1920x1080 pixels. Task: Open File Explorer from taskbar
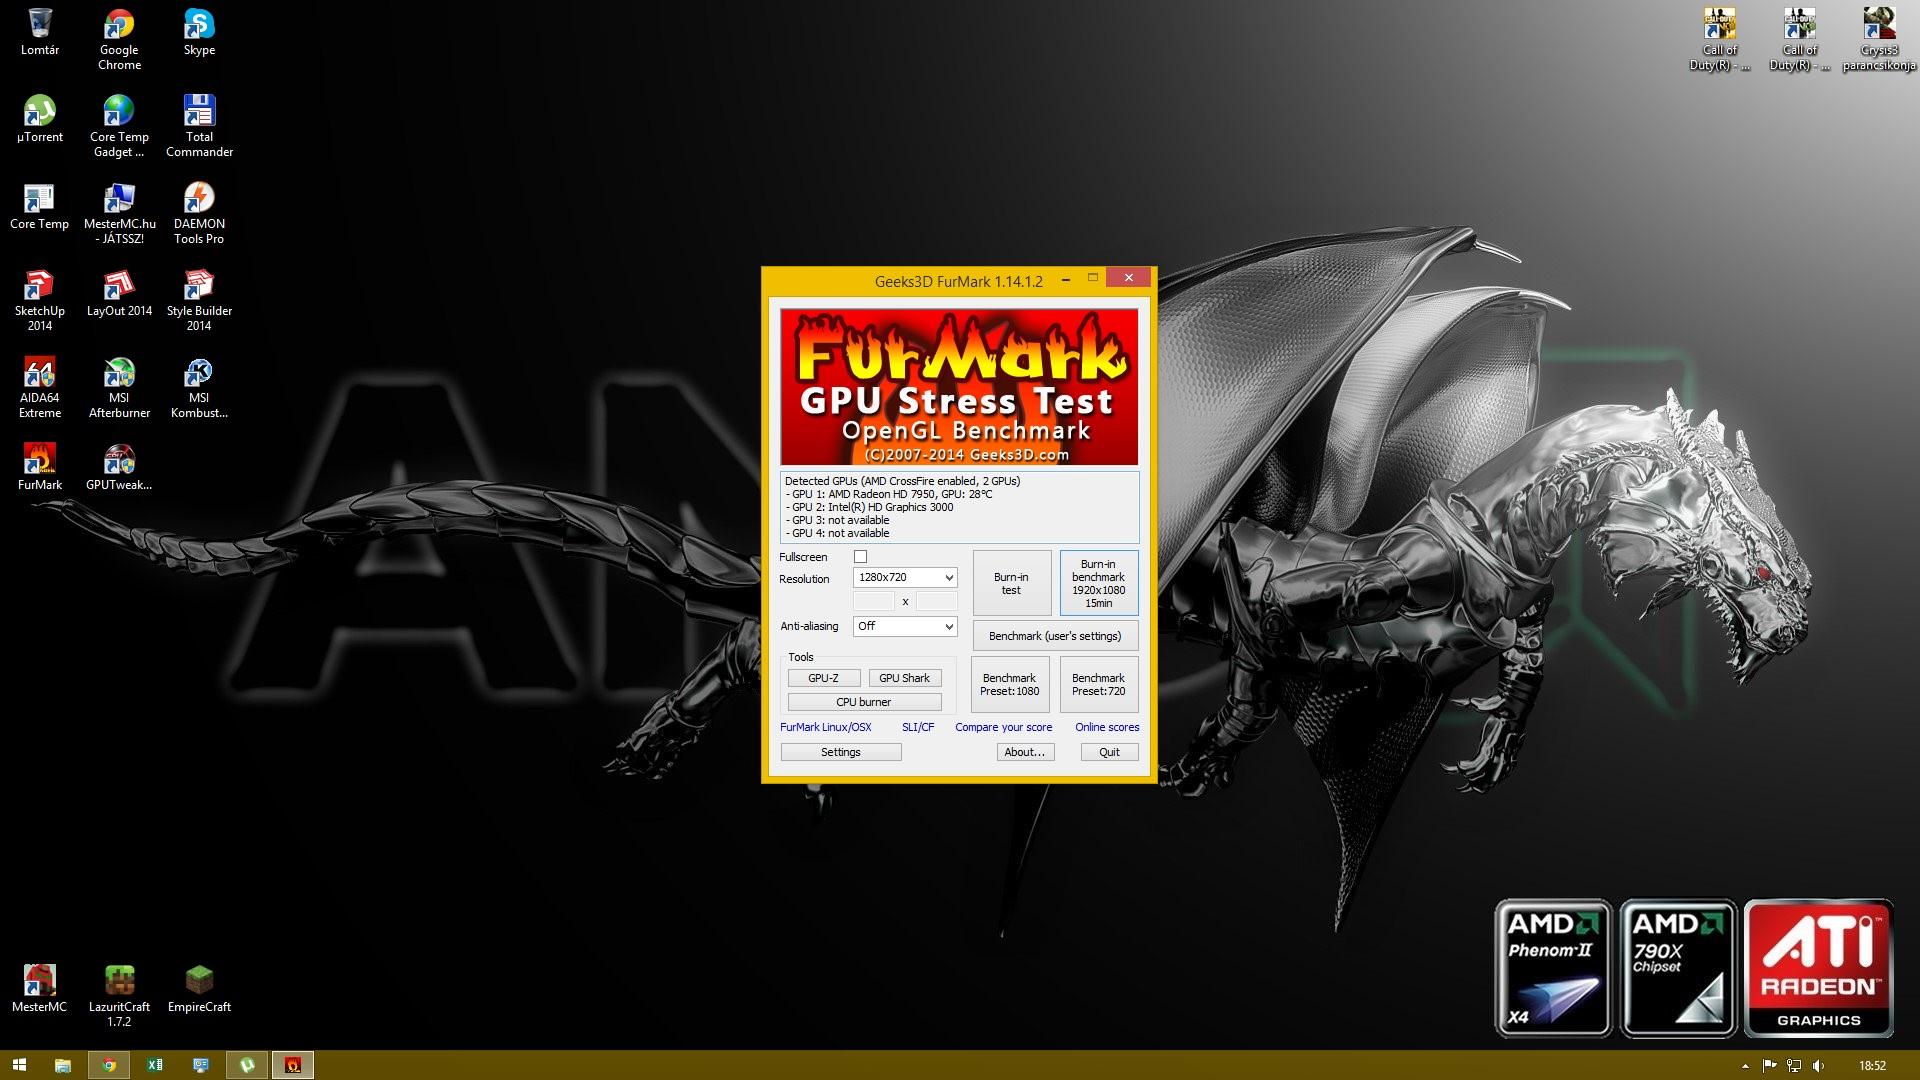[x=62, y=1065]
